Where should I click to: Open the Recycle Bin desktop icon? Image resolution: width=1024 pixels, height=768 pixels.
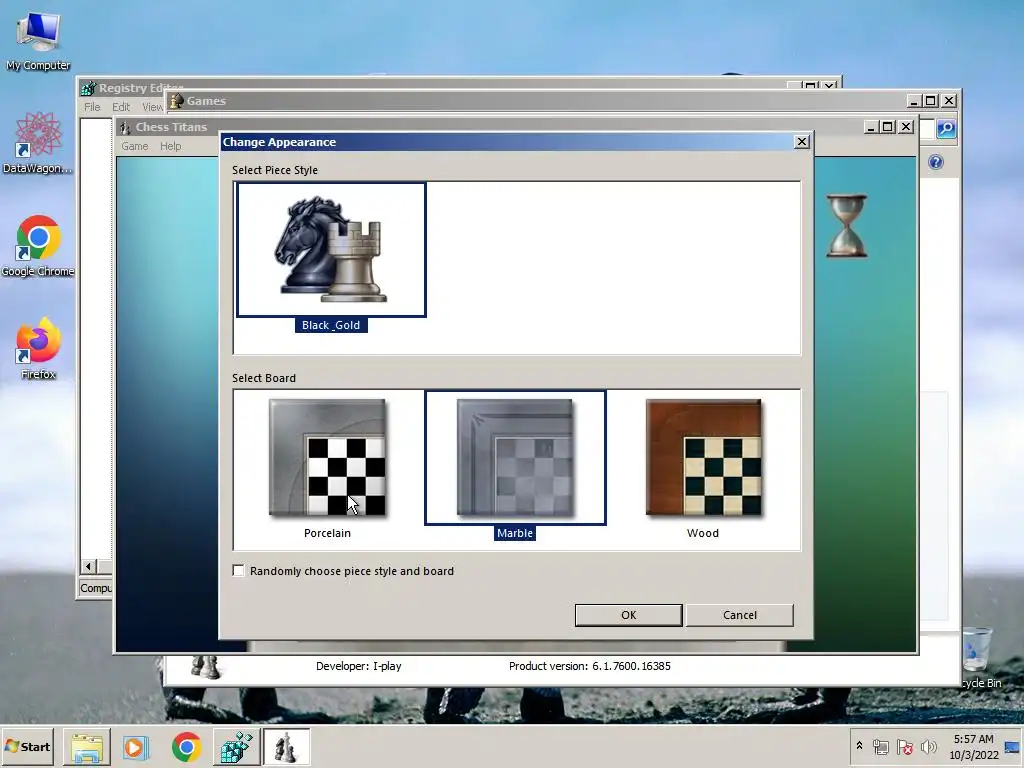(980, 657)
